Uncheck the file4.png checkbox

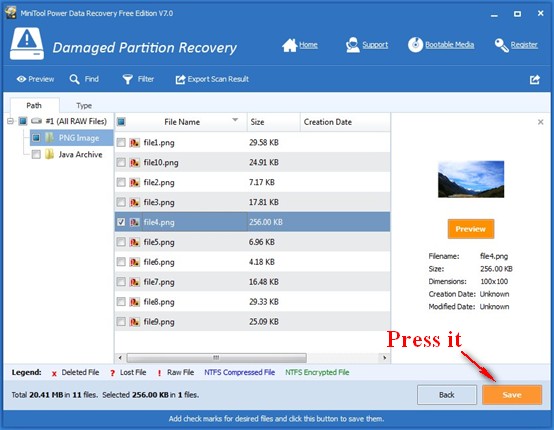pyautogui.click(x=121, y=222)
